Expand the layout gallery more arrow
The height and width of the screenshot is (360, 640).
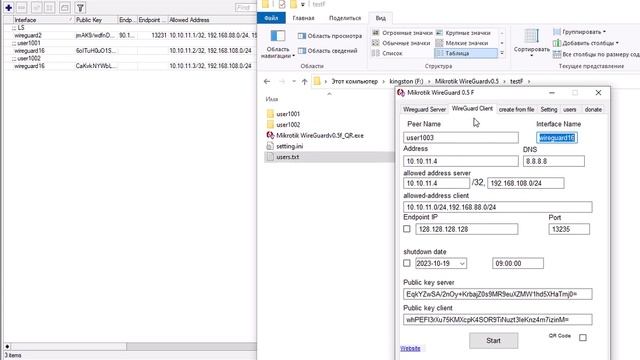click(502, 53)
